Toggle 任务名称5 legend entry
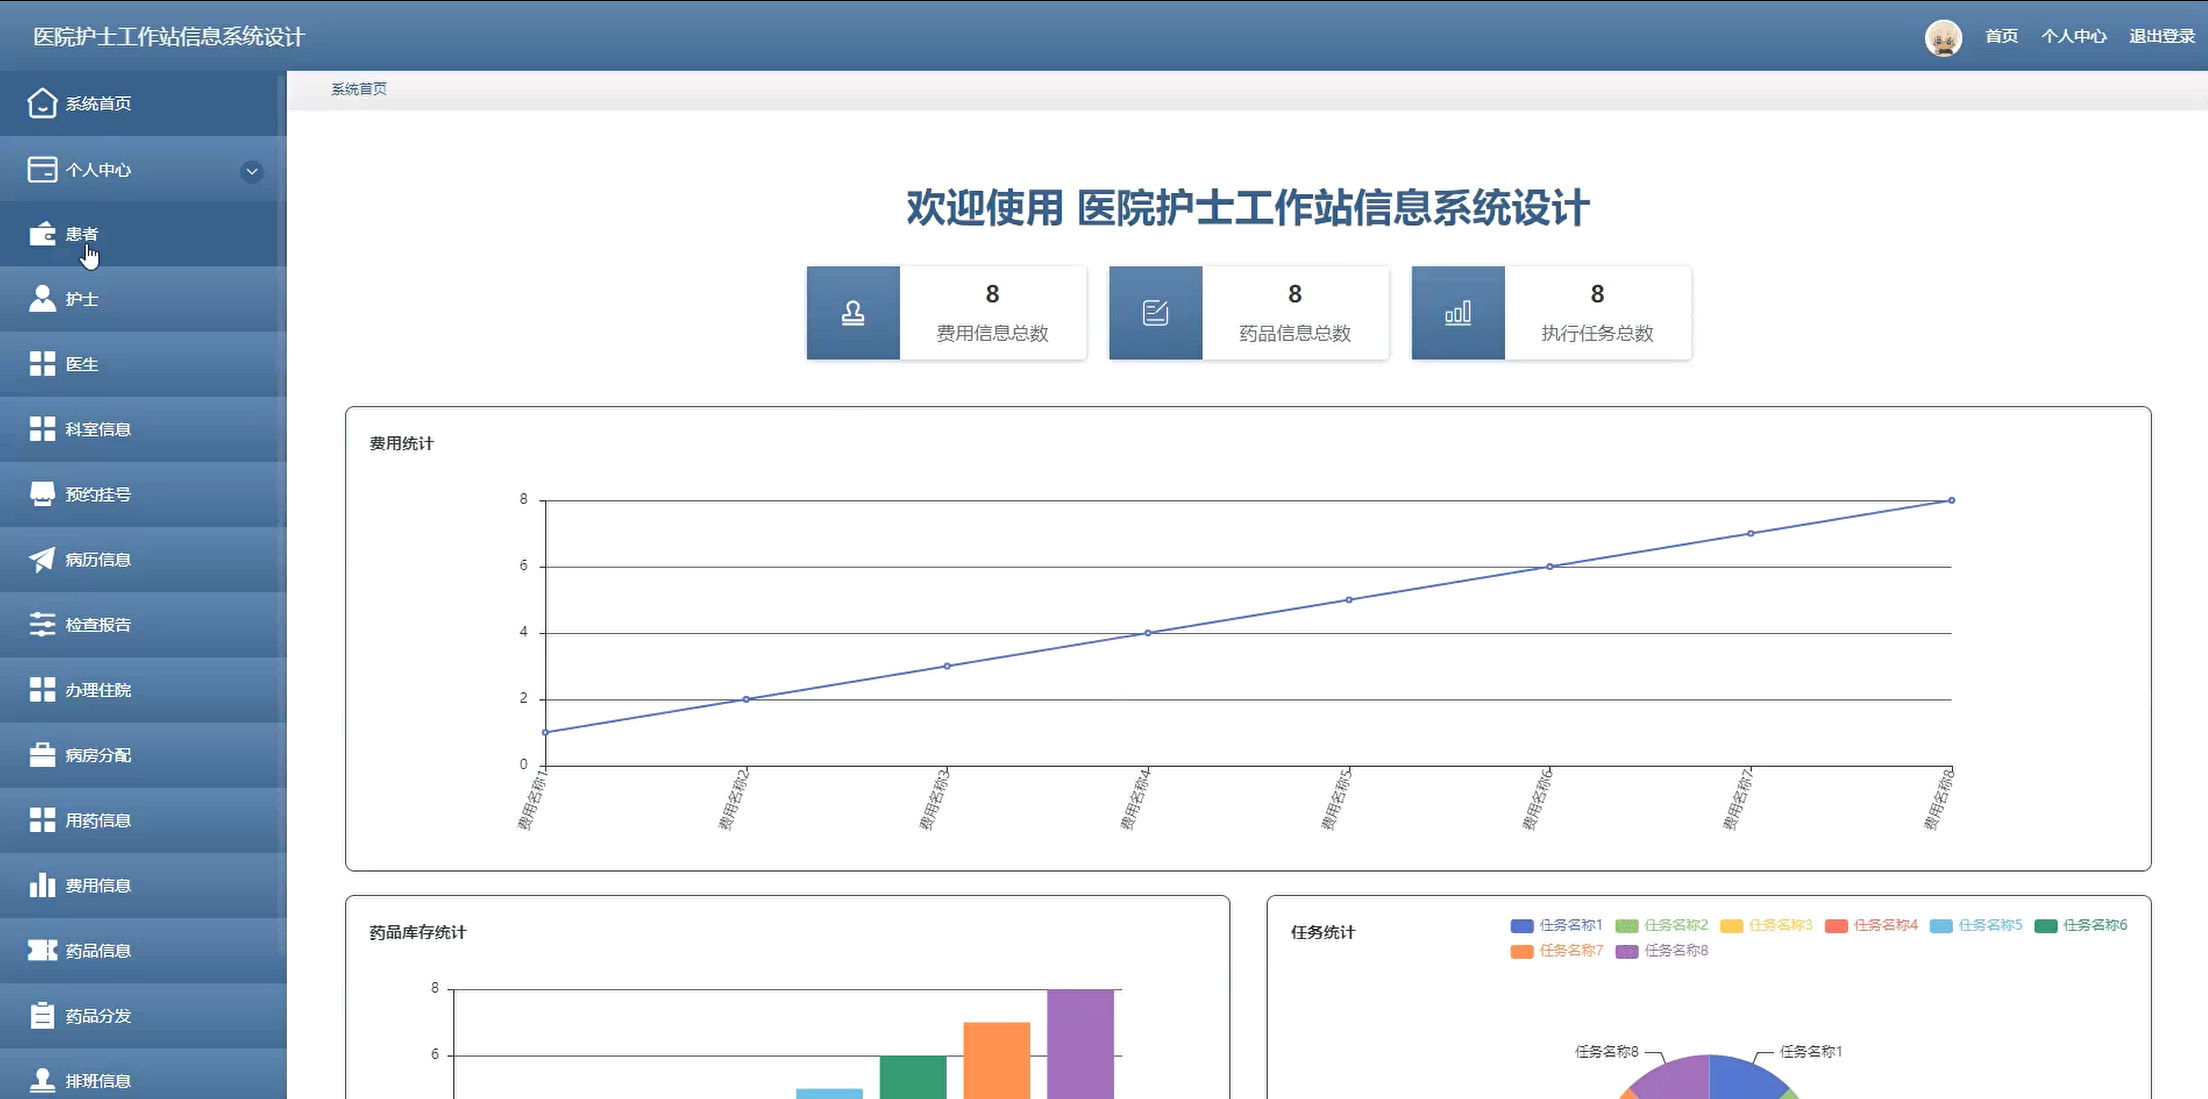The height and width of the screenshot is (1099, 2208). point(1975,925)
